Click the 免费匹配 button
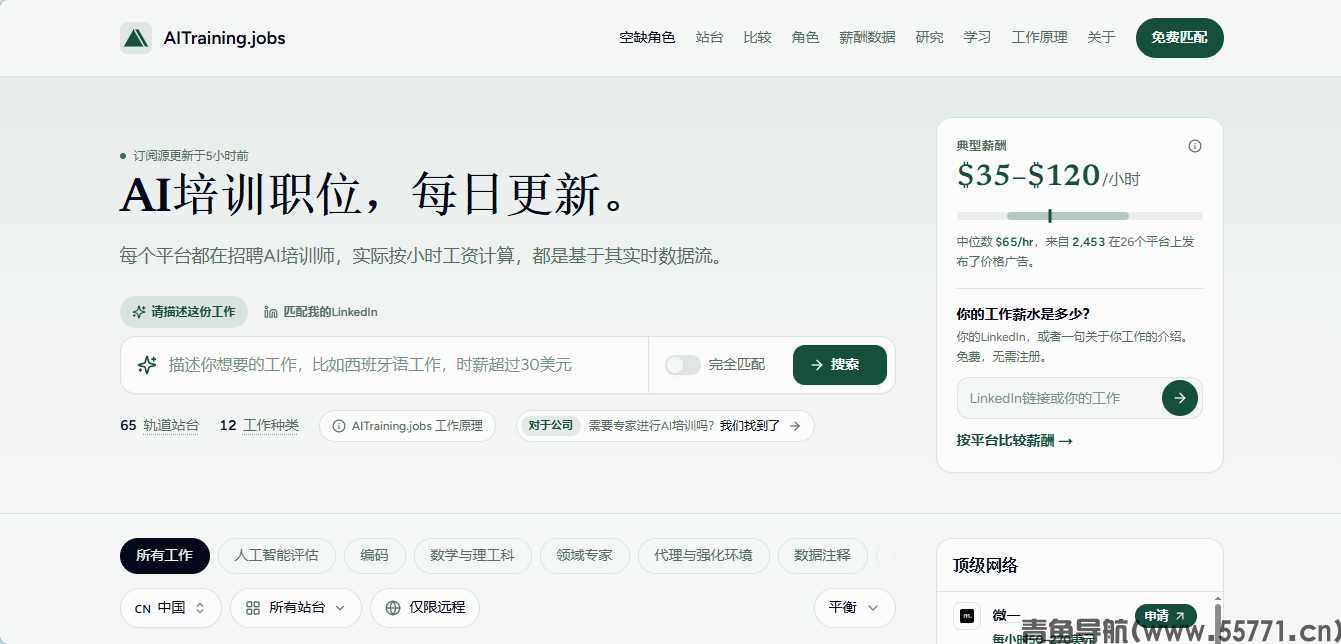This screenshot has height=644, width=1341. click(1179, 38)
